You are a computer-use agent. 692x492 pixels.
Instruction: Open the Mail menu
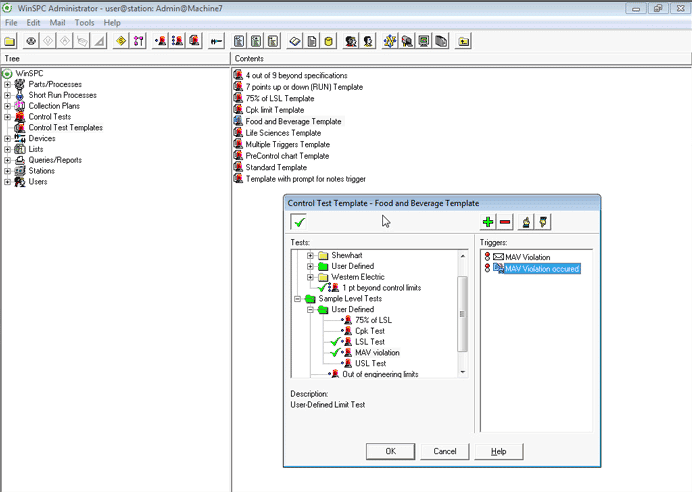58,22
